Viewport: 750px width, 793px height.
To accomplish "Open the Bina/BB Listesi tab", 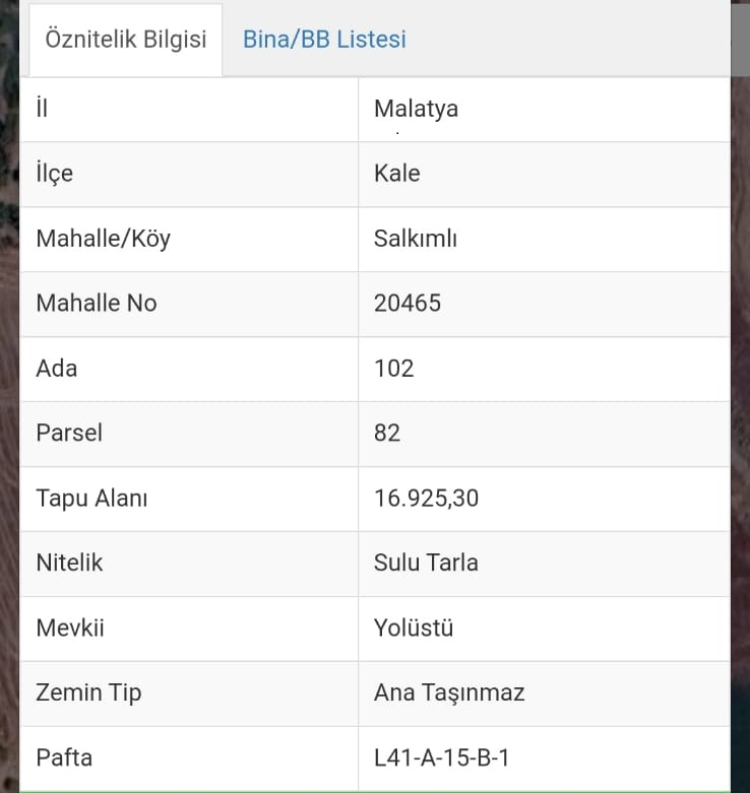I will pos(324,40).
